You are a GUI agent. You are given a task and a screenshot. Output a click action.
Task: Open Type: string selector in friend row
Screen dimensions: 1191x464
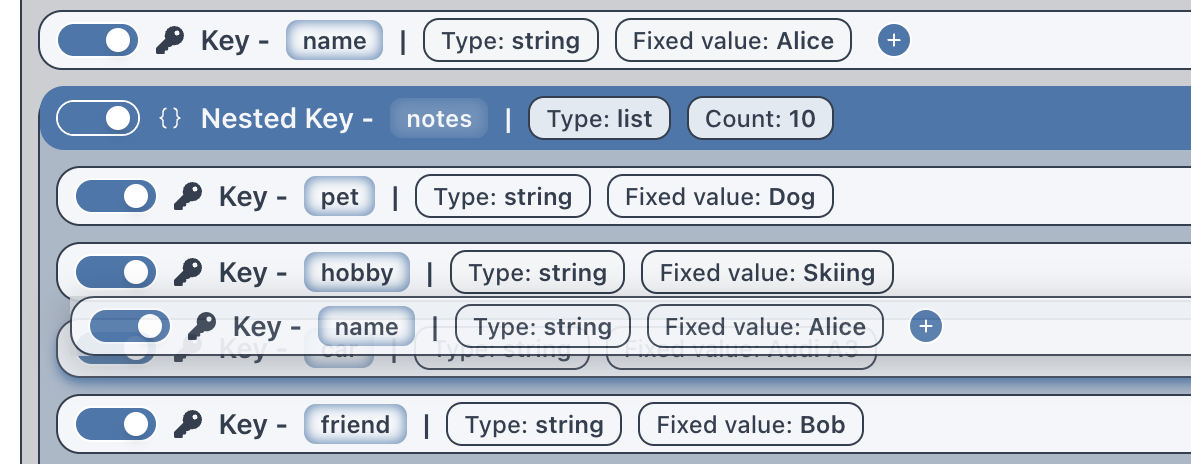[534, 425]
